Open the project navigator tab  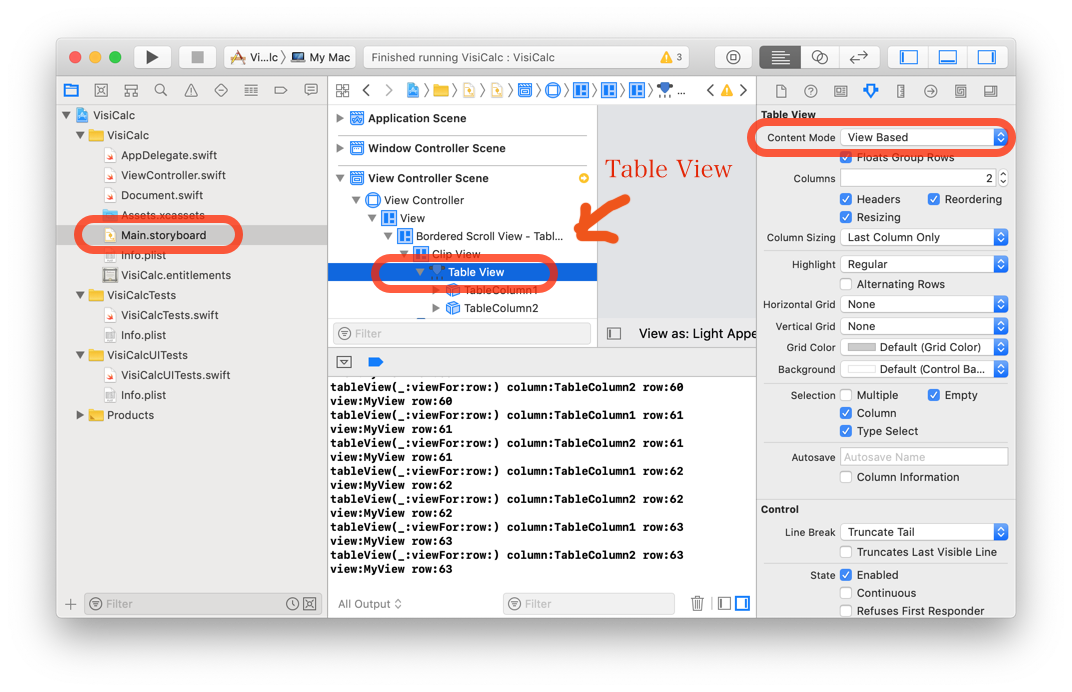[71, 90]
